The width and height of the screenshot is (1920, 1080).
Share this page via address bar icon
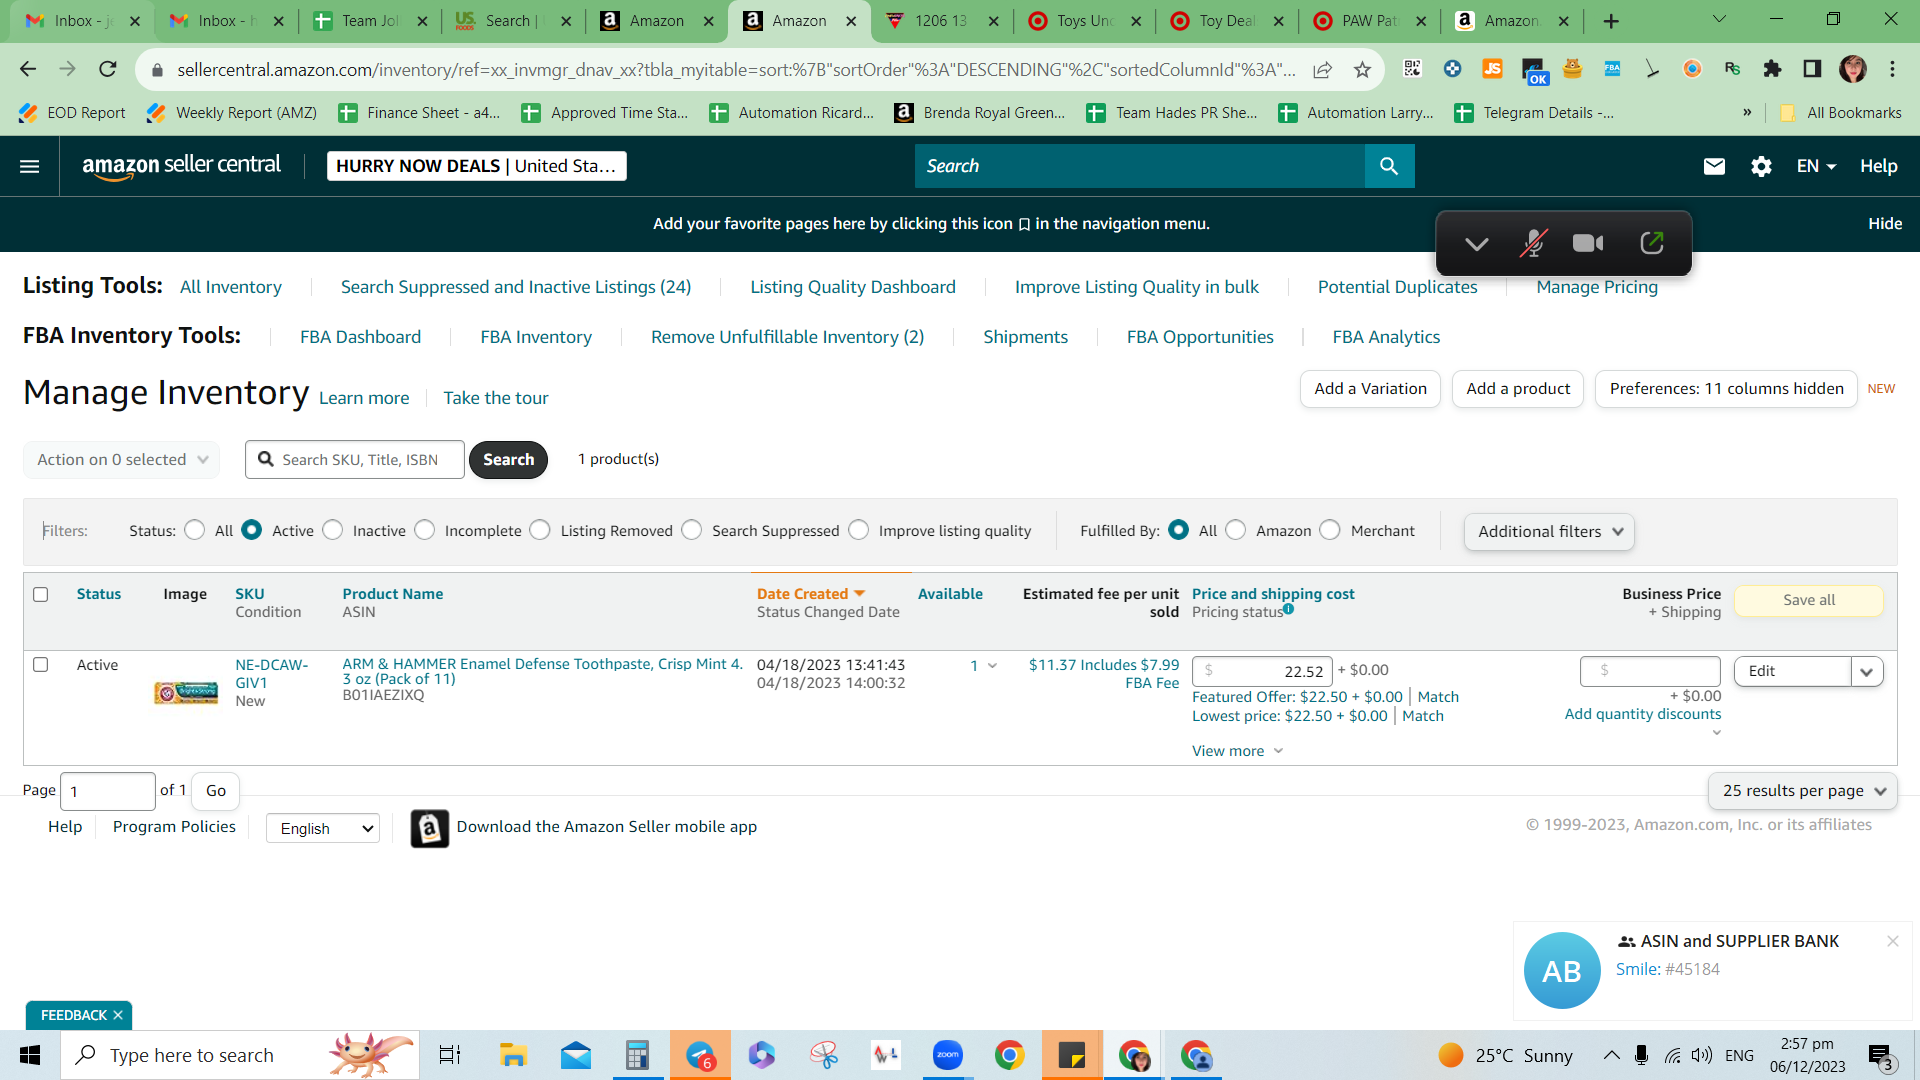(1322, 69)
